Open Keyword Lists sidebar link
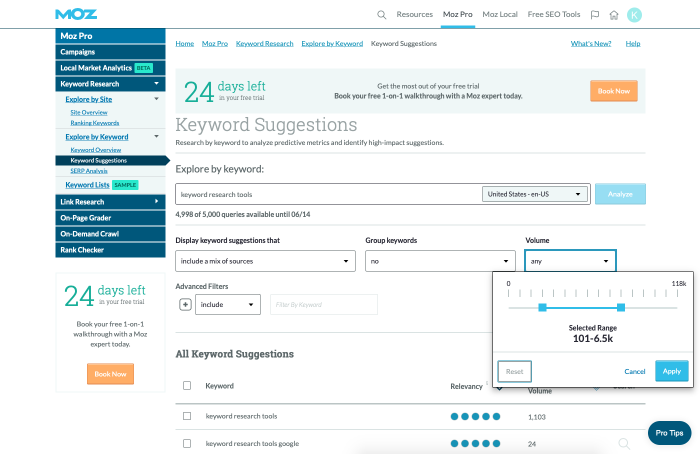The height and width of the screenshot is (454, 700). 87,185
